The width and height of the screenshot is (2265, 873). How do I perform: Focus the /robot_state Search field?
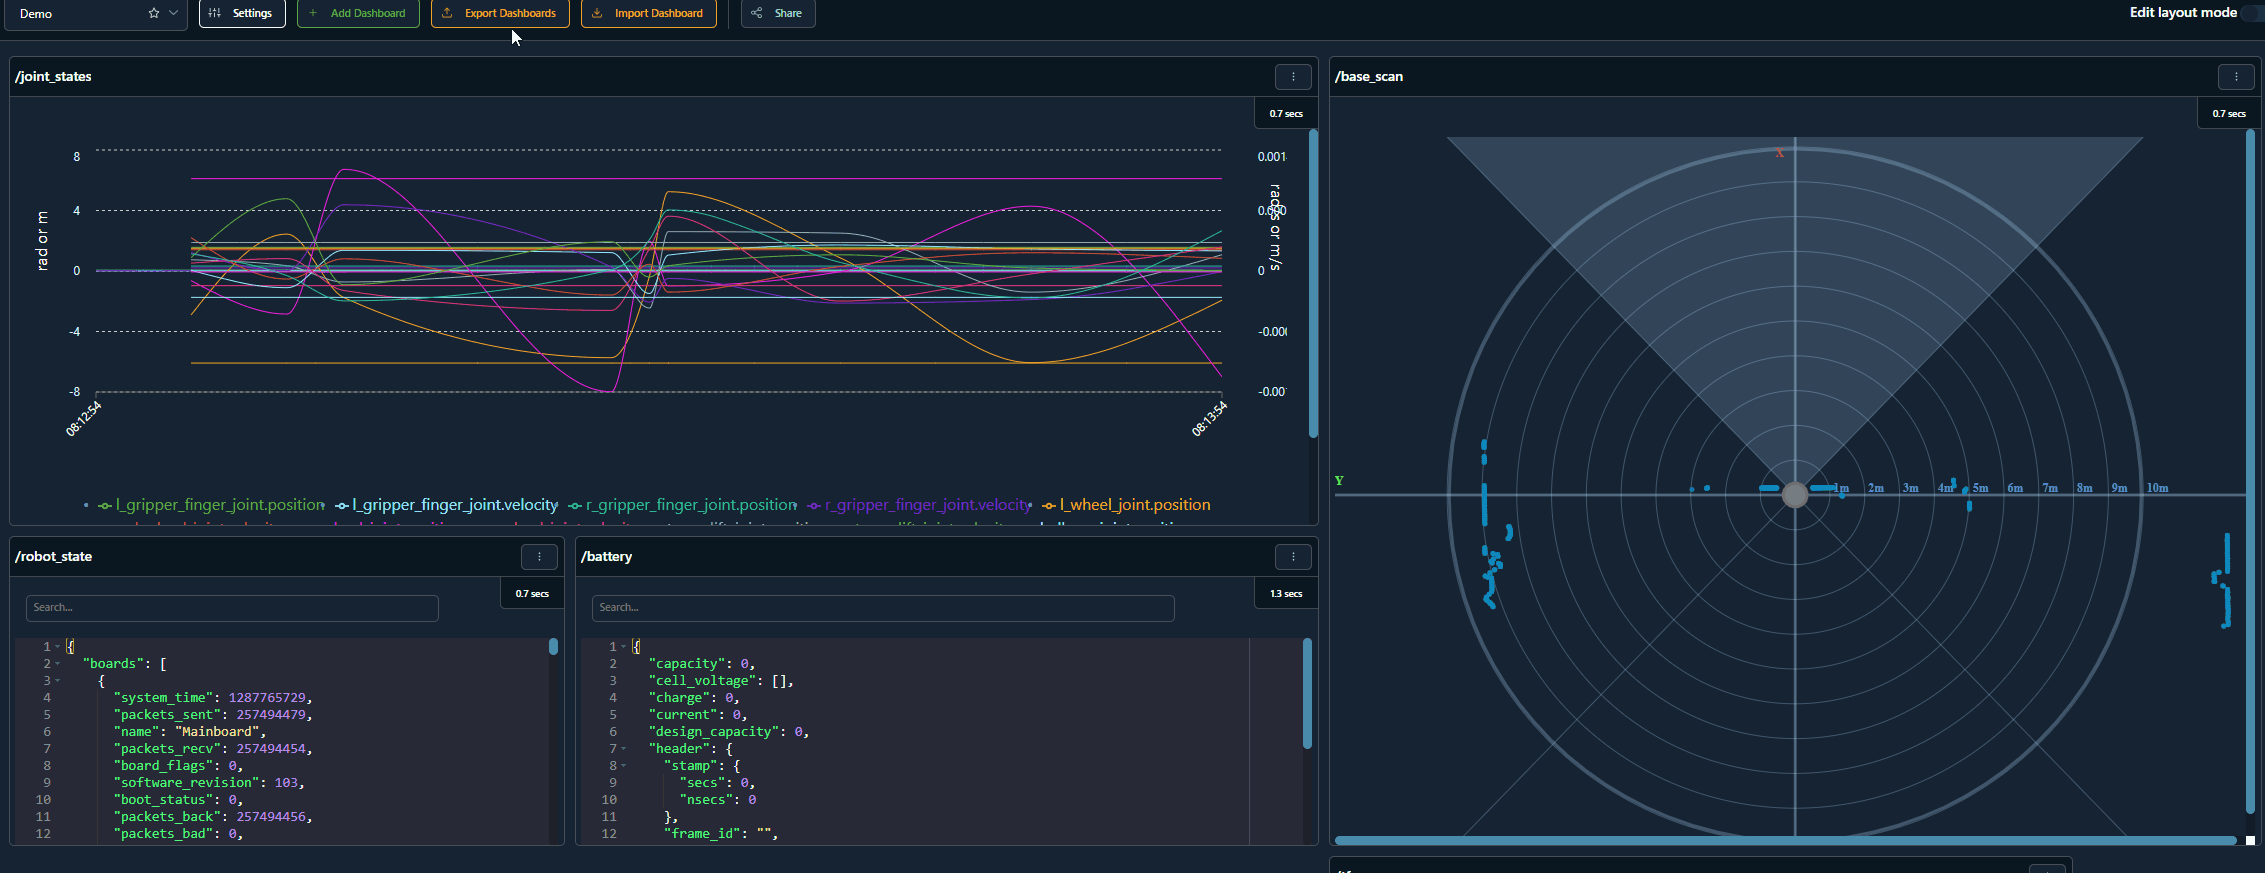pos(232,608)
